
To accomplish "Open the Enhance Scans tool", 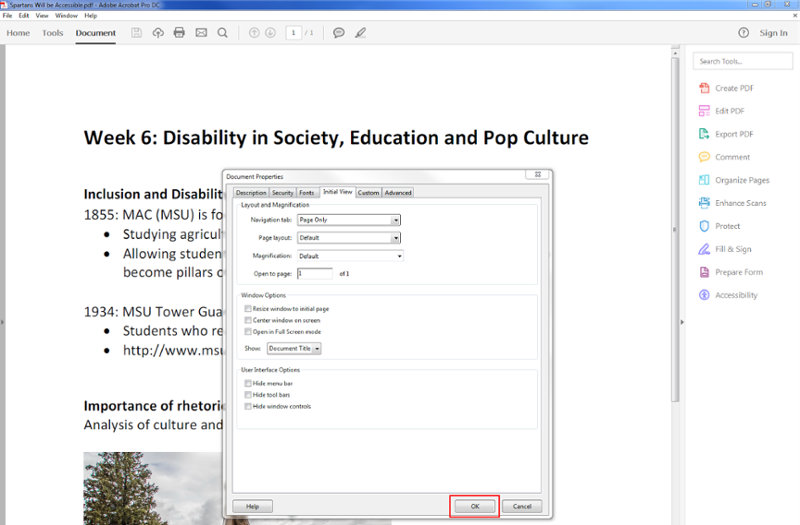I will pyautogui.click(x=732, y=203).
